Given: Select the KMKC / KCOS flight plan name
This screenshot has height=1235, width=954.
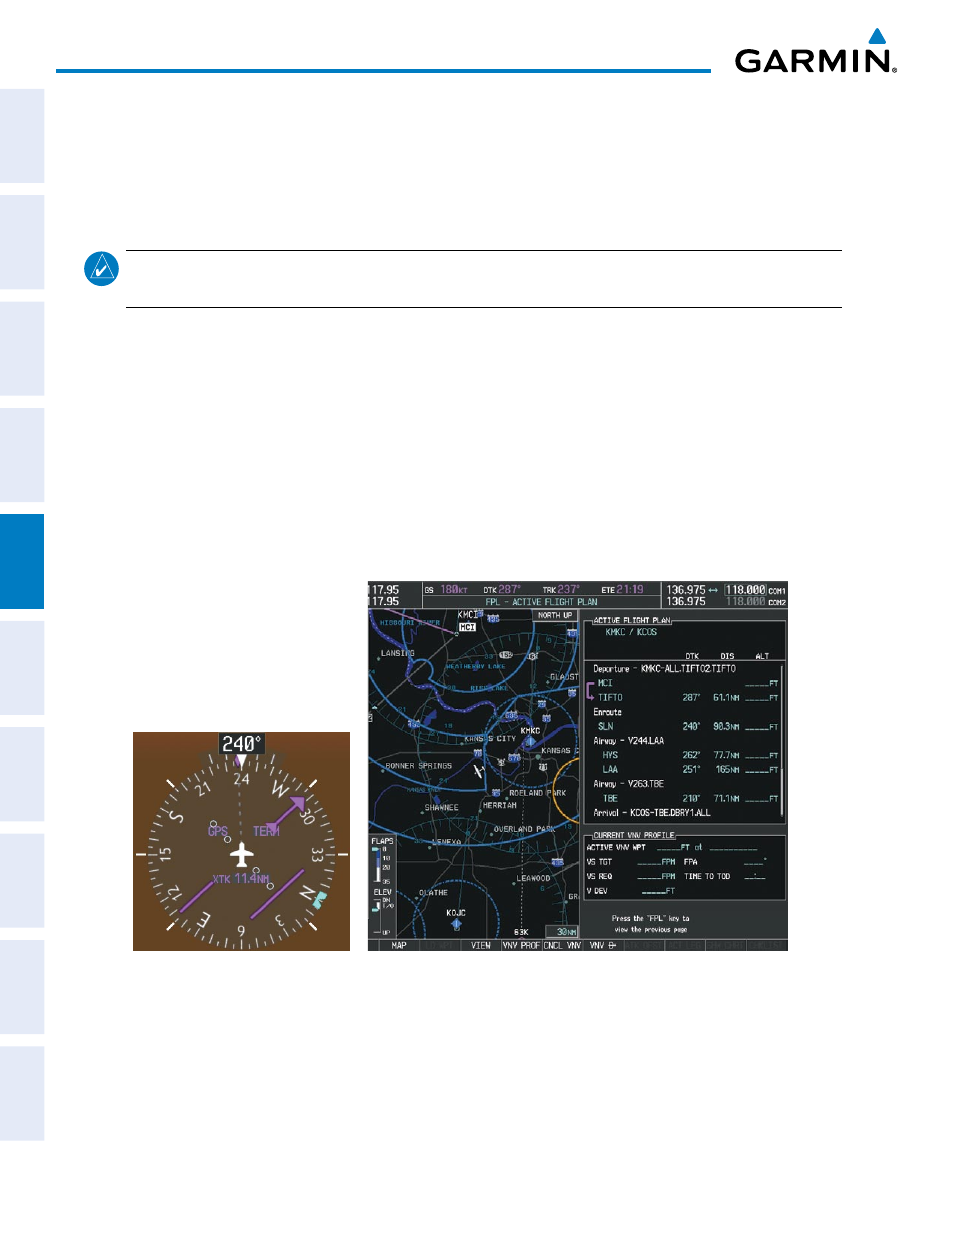Looking at the screenshot, I should [631, 632].
